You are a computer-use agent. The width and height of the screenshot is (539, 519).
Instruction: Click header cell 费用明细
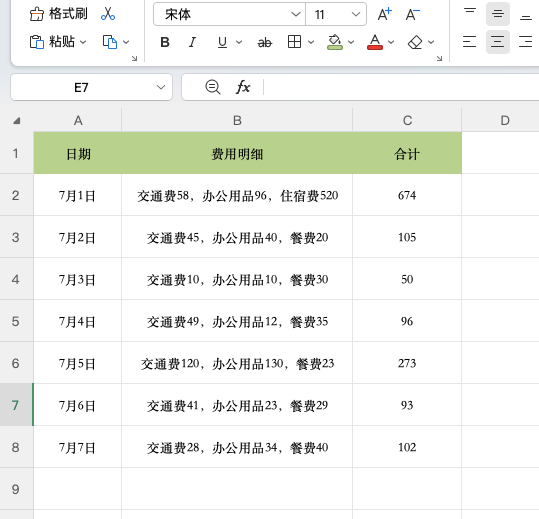pyautogui.click(x=237, y=153)
